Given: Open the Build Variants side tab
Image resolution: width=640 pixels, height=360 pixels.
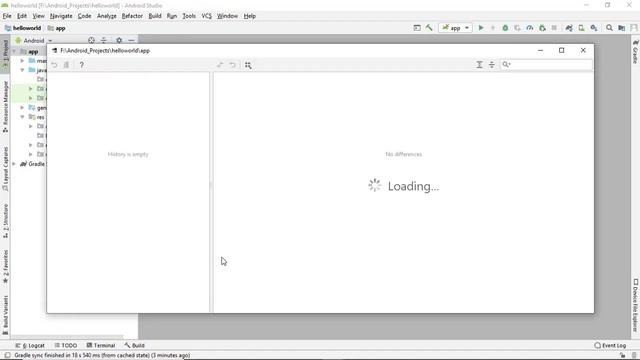Looking at the screenshot, I should [x=5, y=315].
